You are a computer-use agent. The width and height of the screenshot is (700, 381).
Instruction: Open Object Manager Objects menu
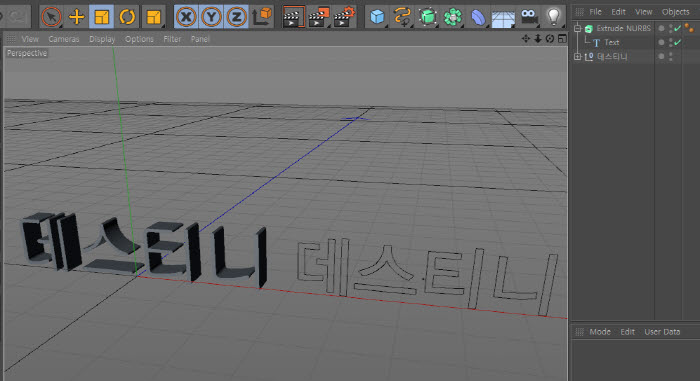[x=675, y=12]
